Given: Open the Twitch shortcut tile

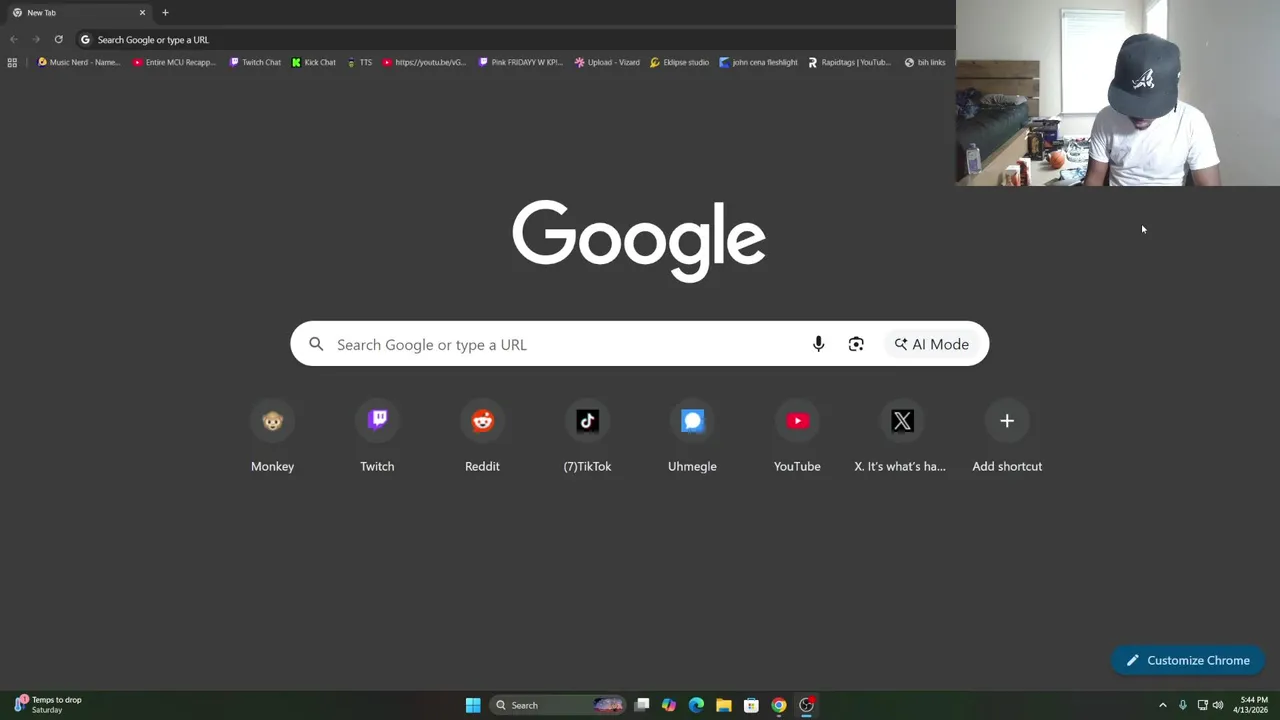Looking at the screenshot, I should [377, 438].
